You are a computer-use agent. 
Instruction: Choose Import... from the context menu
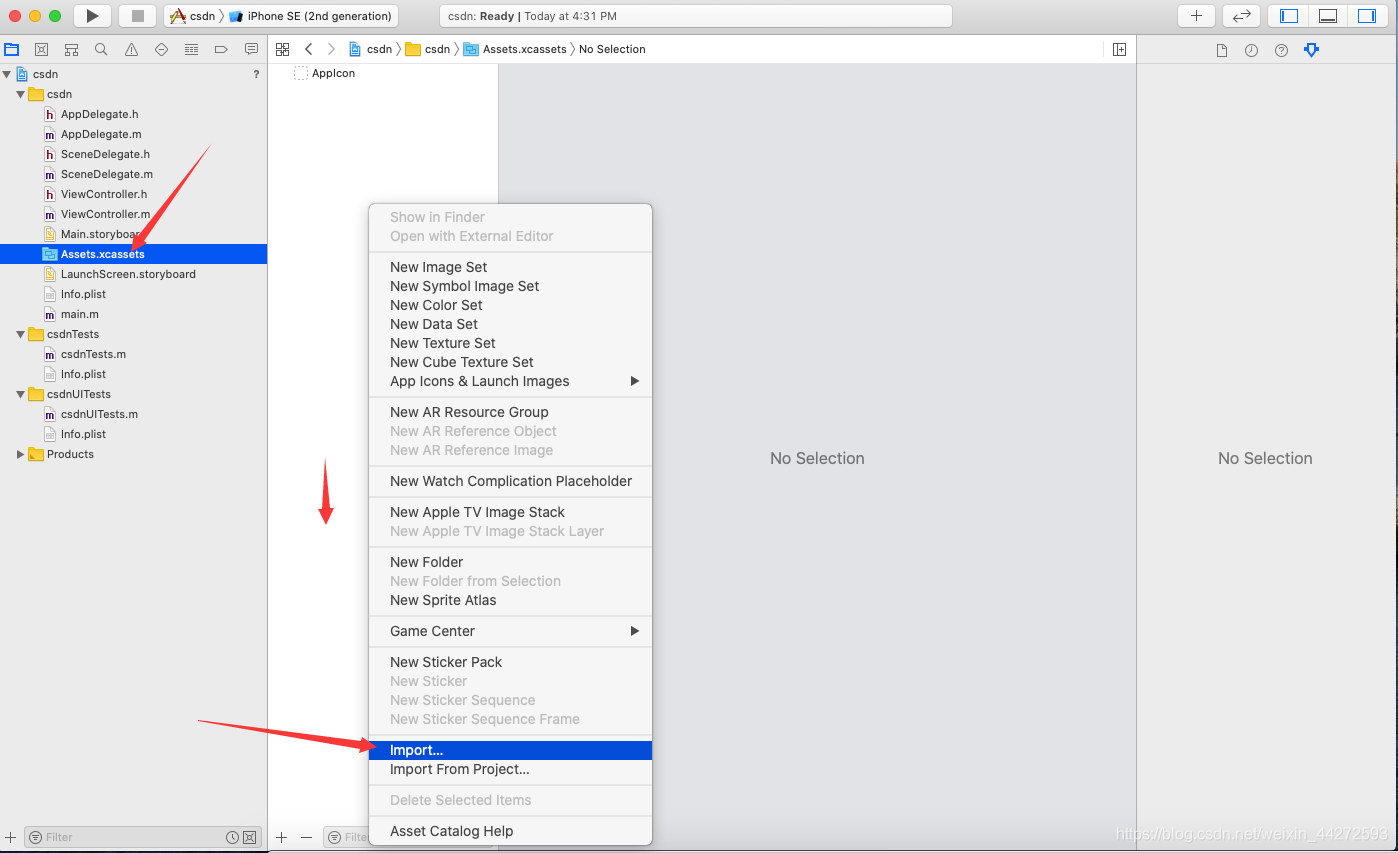[x=416, y=750]
